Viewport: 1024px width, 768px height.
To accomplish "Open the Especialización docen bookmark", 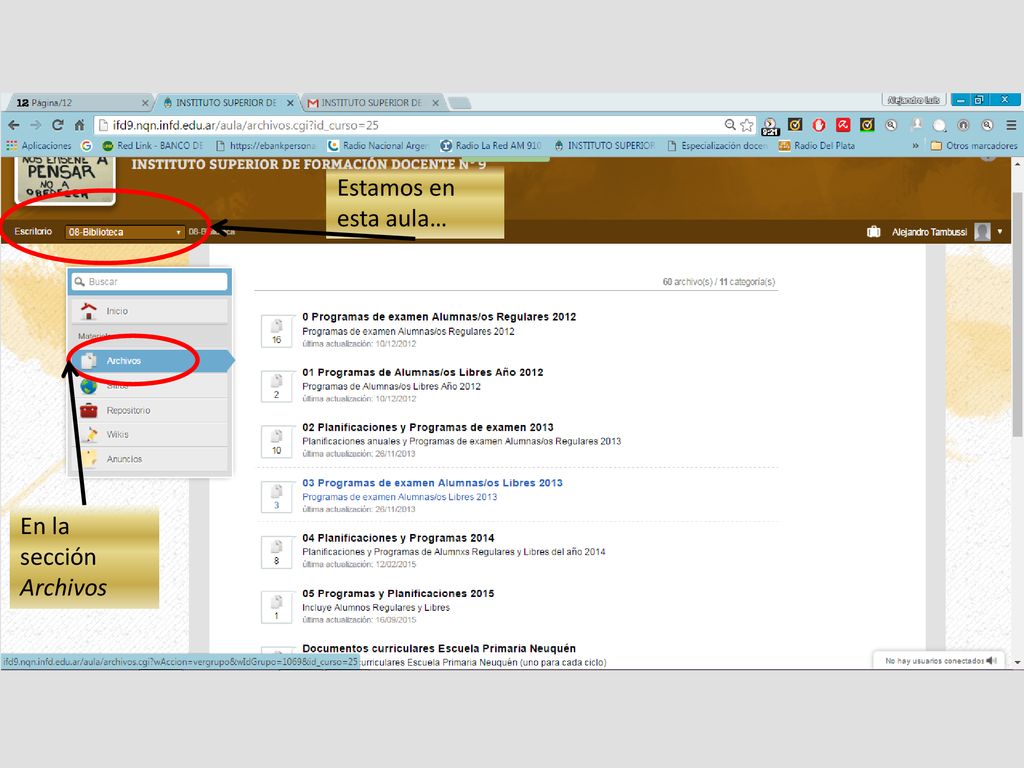I will tap(717, 146).
